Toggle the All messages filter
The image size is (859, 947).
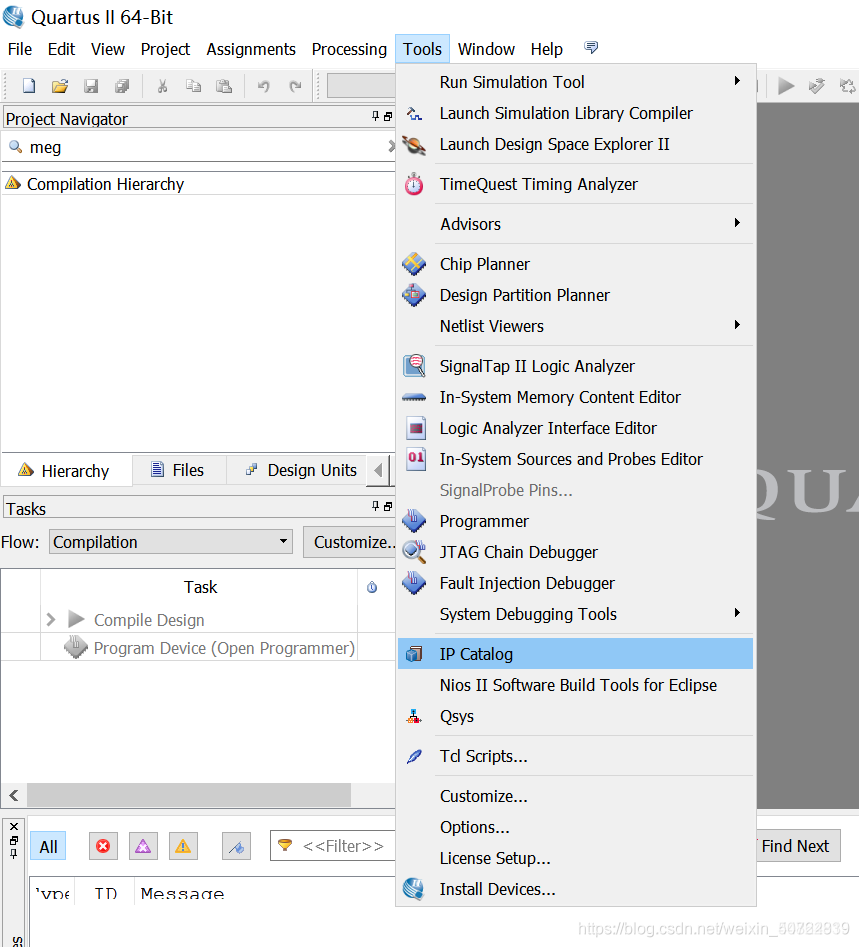[47, 845]
